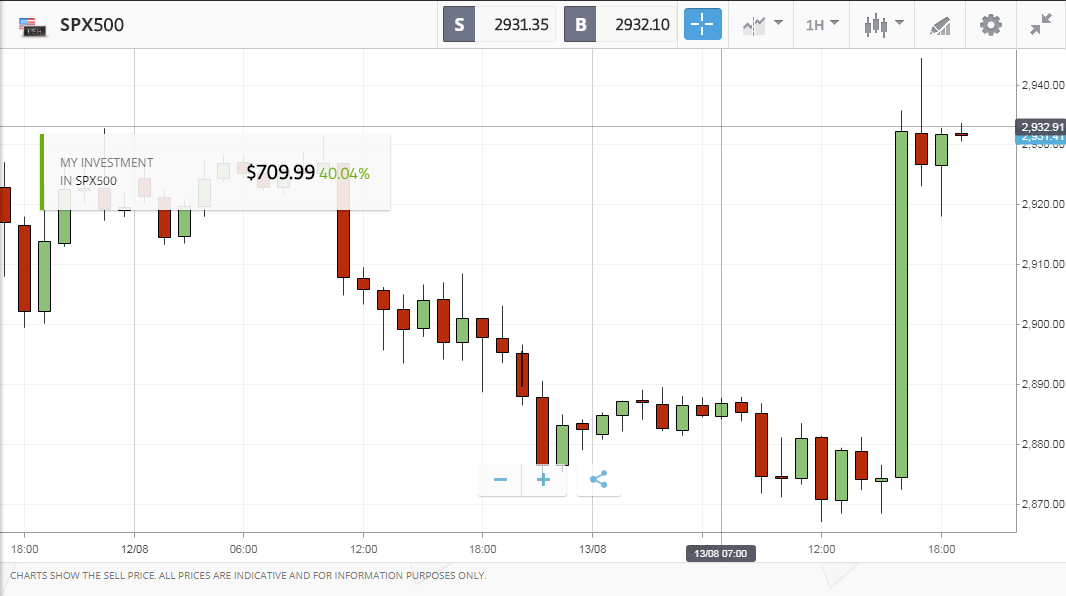
Task: Click the 2,890.00 price axis label
Action: 1043,384
